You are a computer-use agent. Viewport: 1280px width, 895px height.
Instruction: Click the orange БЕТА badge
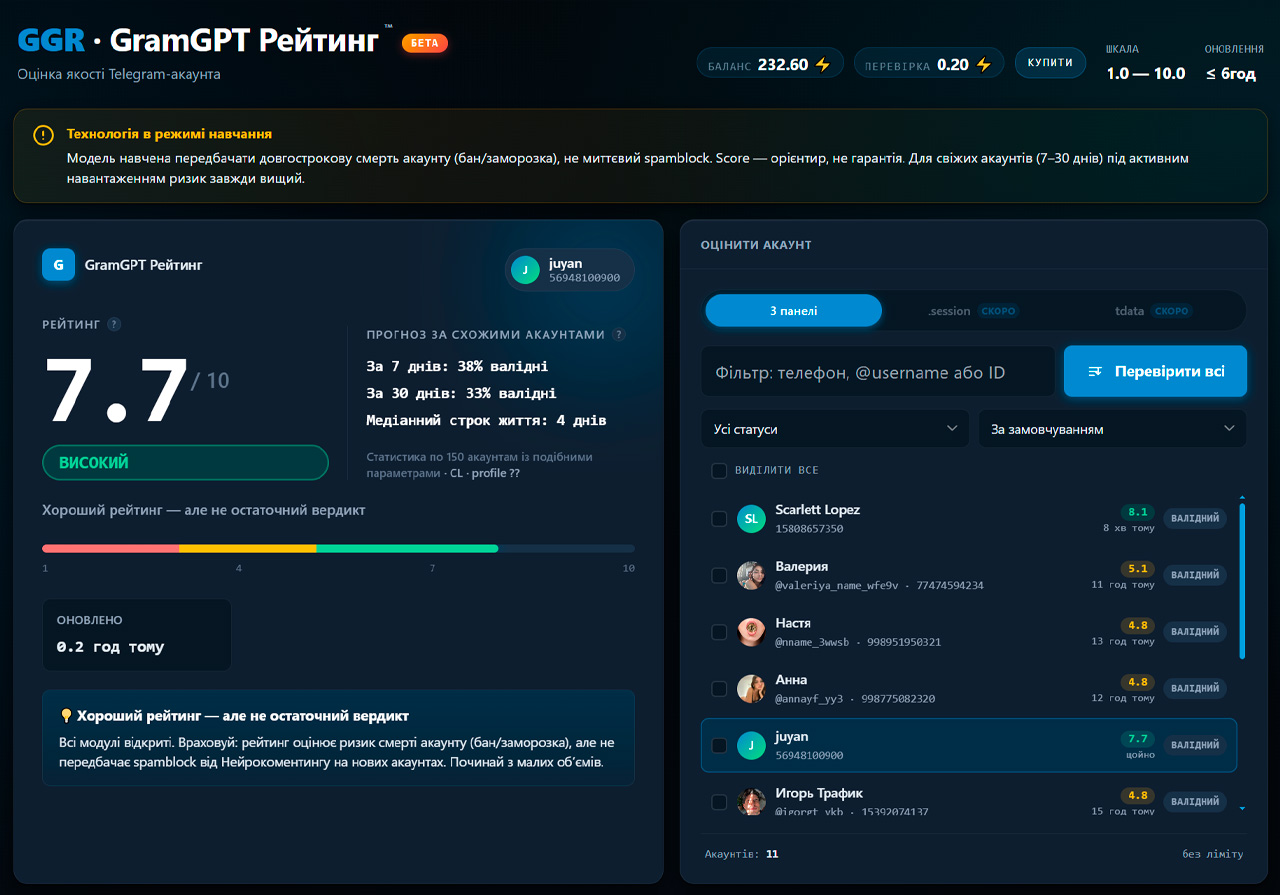pyautogui.click(x=425, y=43)
